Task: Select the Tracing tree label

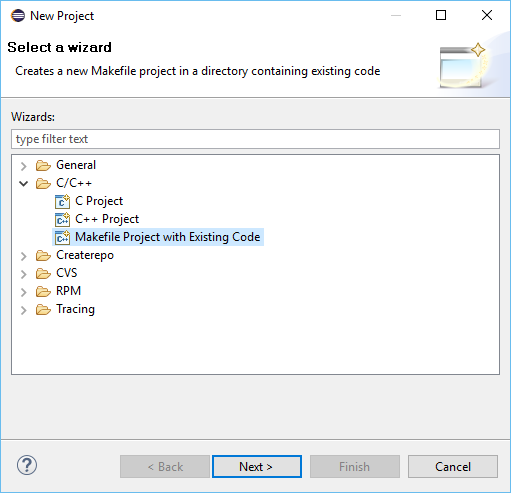Action: pyautogui.click(x=75, y=309)
